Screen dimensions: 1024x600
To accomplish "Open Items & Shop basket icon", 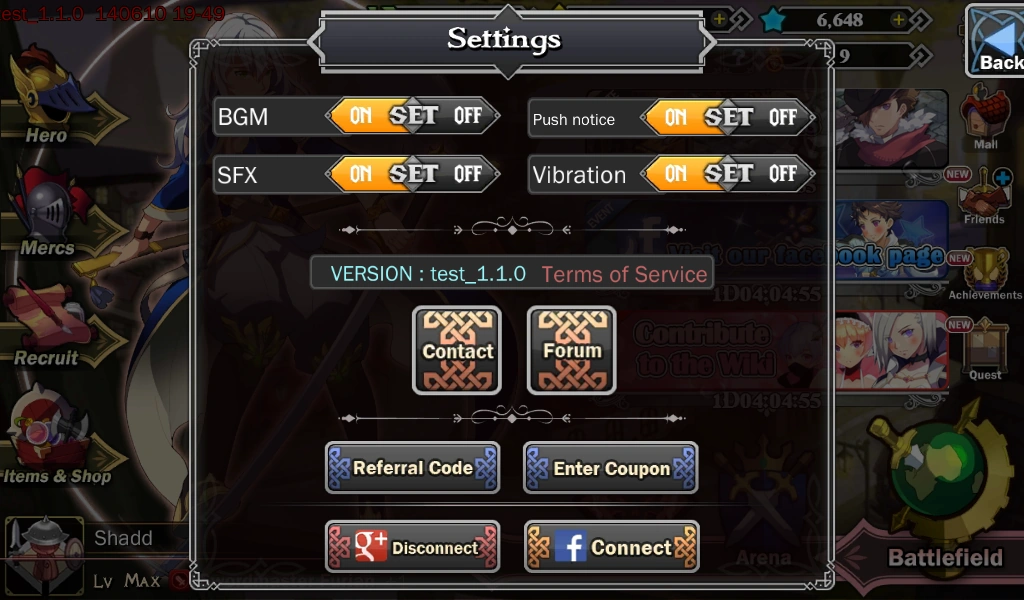I will pos(49,426).
